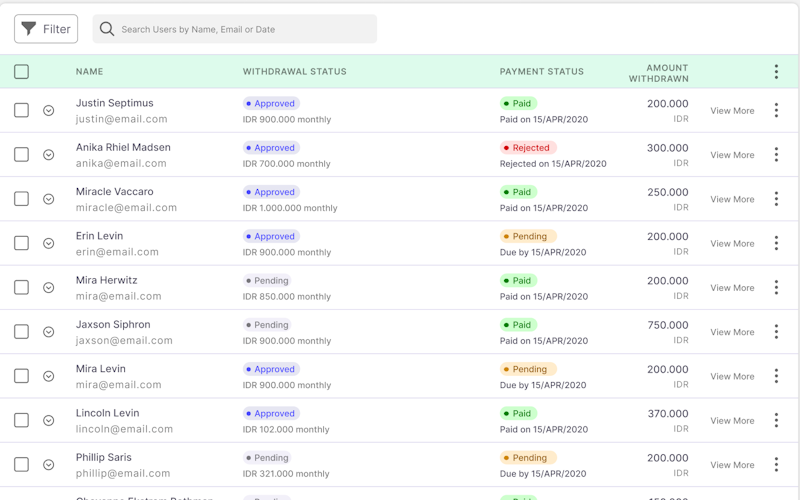The width and height of the screenshot is (800, 500).
Task: Open three-dot menu for Justin Septimus
Action: coord(776,111)
